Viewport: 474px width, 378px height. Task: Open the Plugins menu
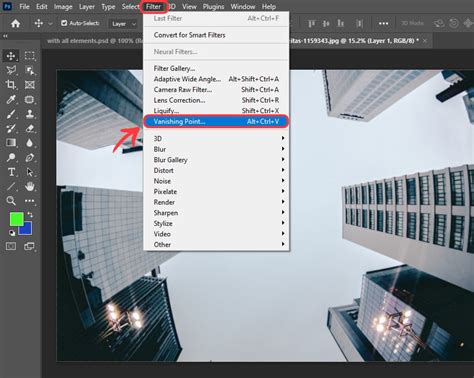pyautogui.click(x=213, y=6)
